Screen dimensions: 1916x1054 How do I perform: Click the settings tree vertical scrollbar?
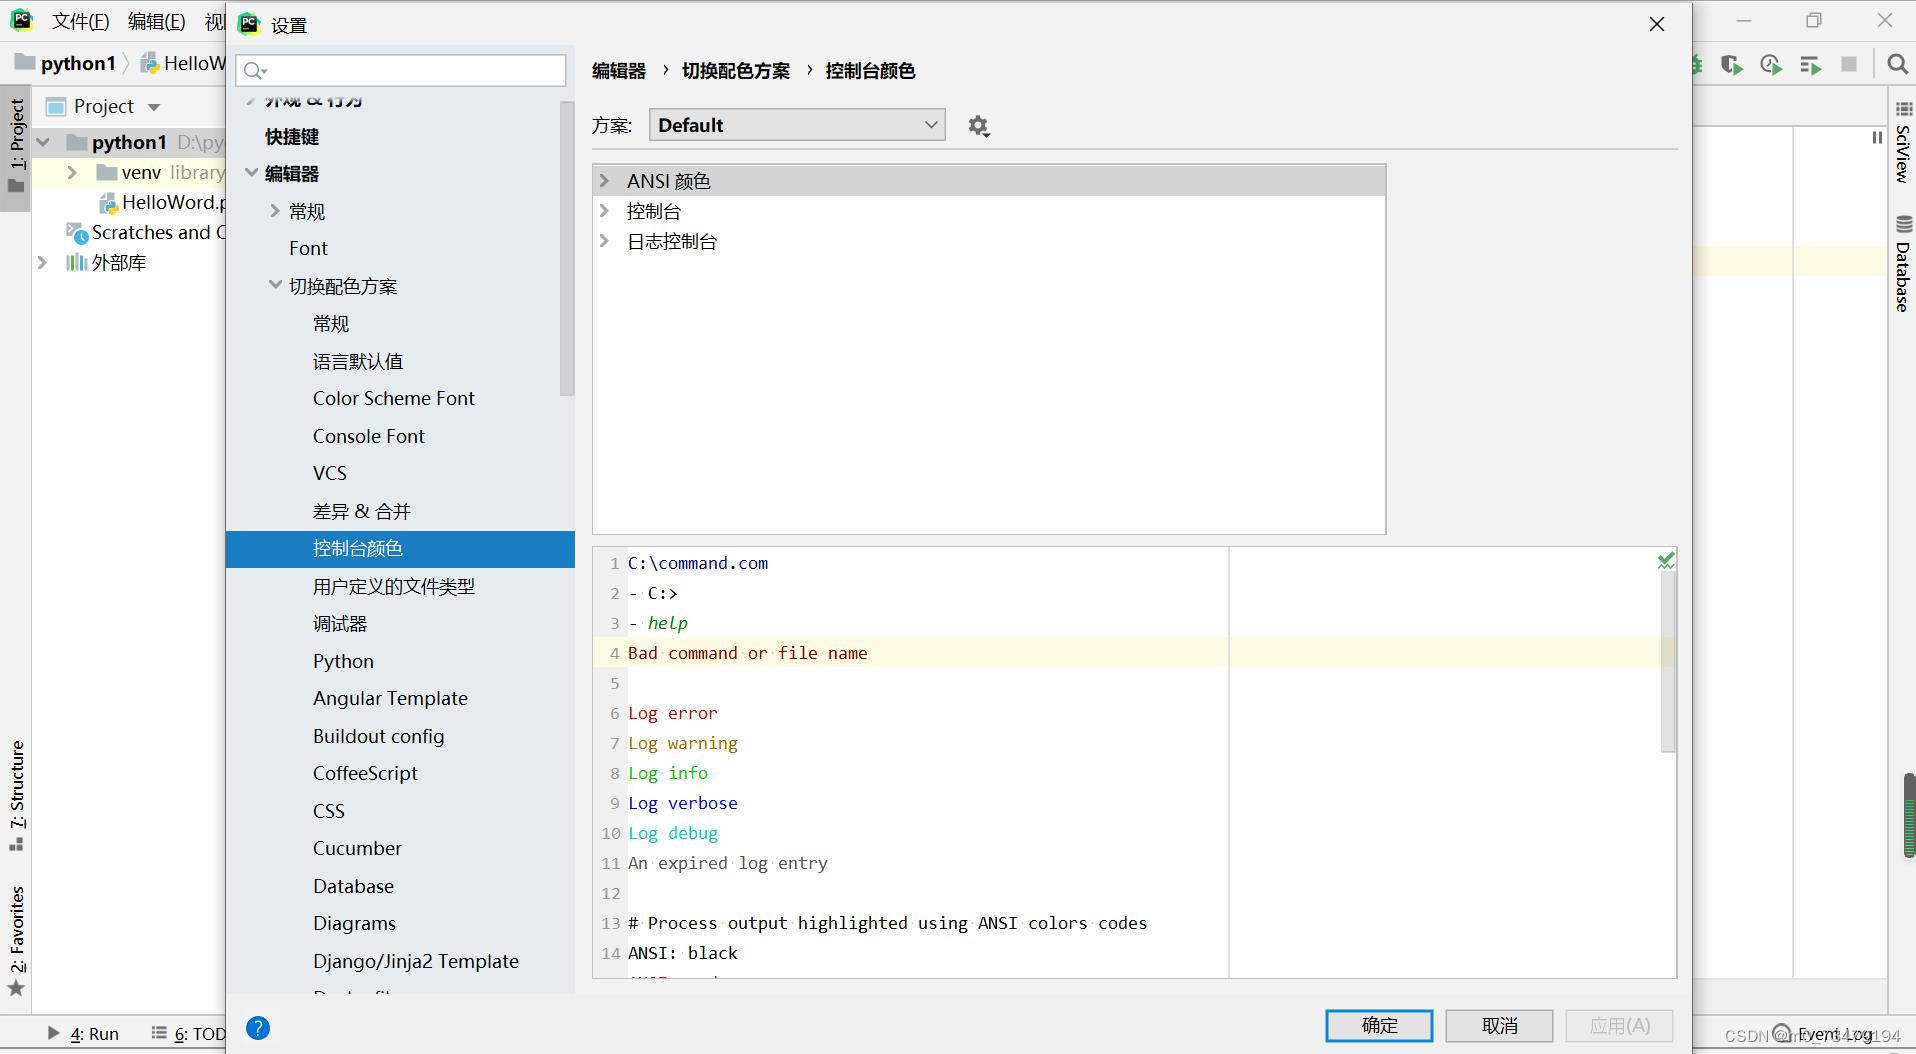click(567, 248)
